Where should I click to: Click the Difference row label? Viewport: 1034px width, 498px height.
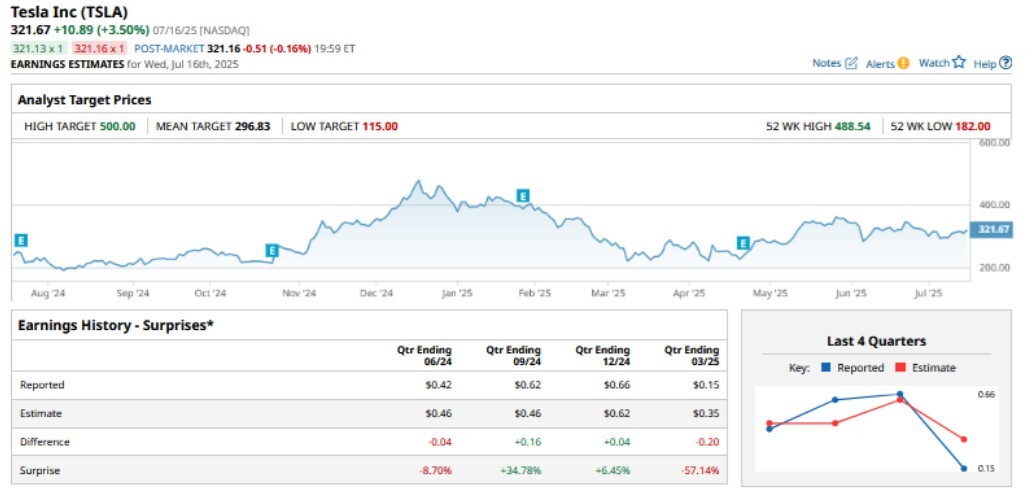point(45,442)
